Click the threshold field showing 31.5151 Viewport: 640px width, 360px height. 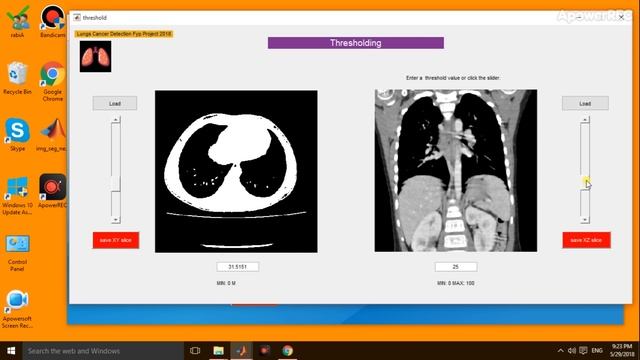click(238, 267)
